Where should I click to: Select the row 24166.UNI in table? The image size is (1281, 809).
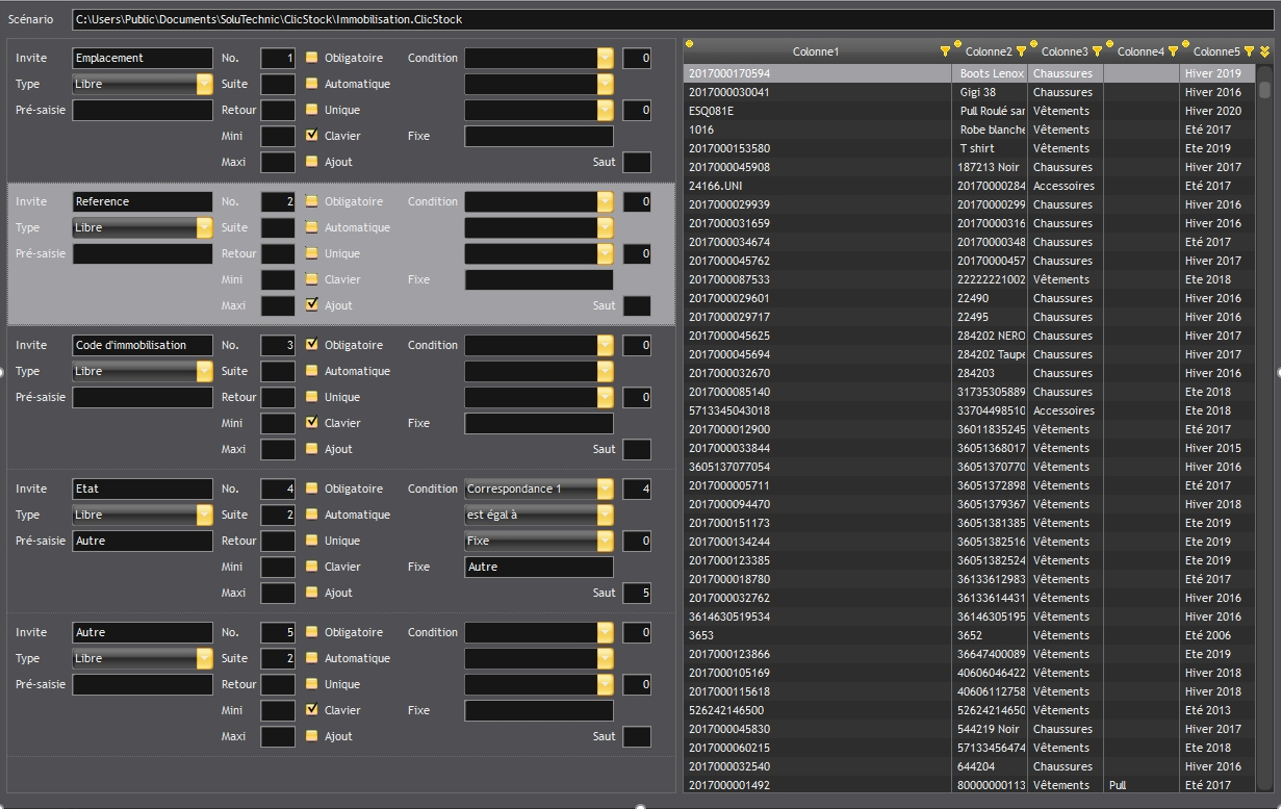coord(816,186)
